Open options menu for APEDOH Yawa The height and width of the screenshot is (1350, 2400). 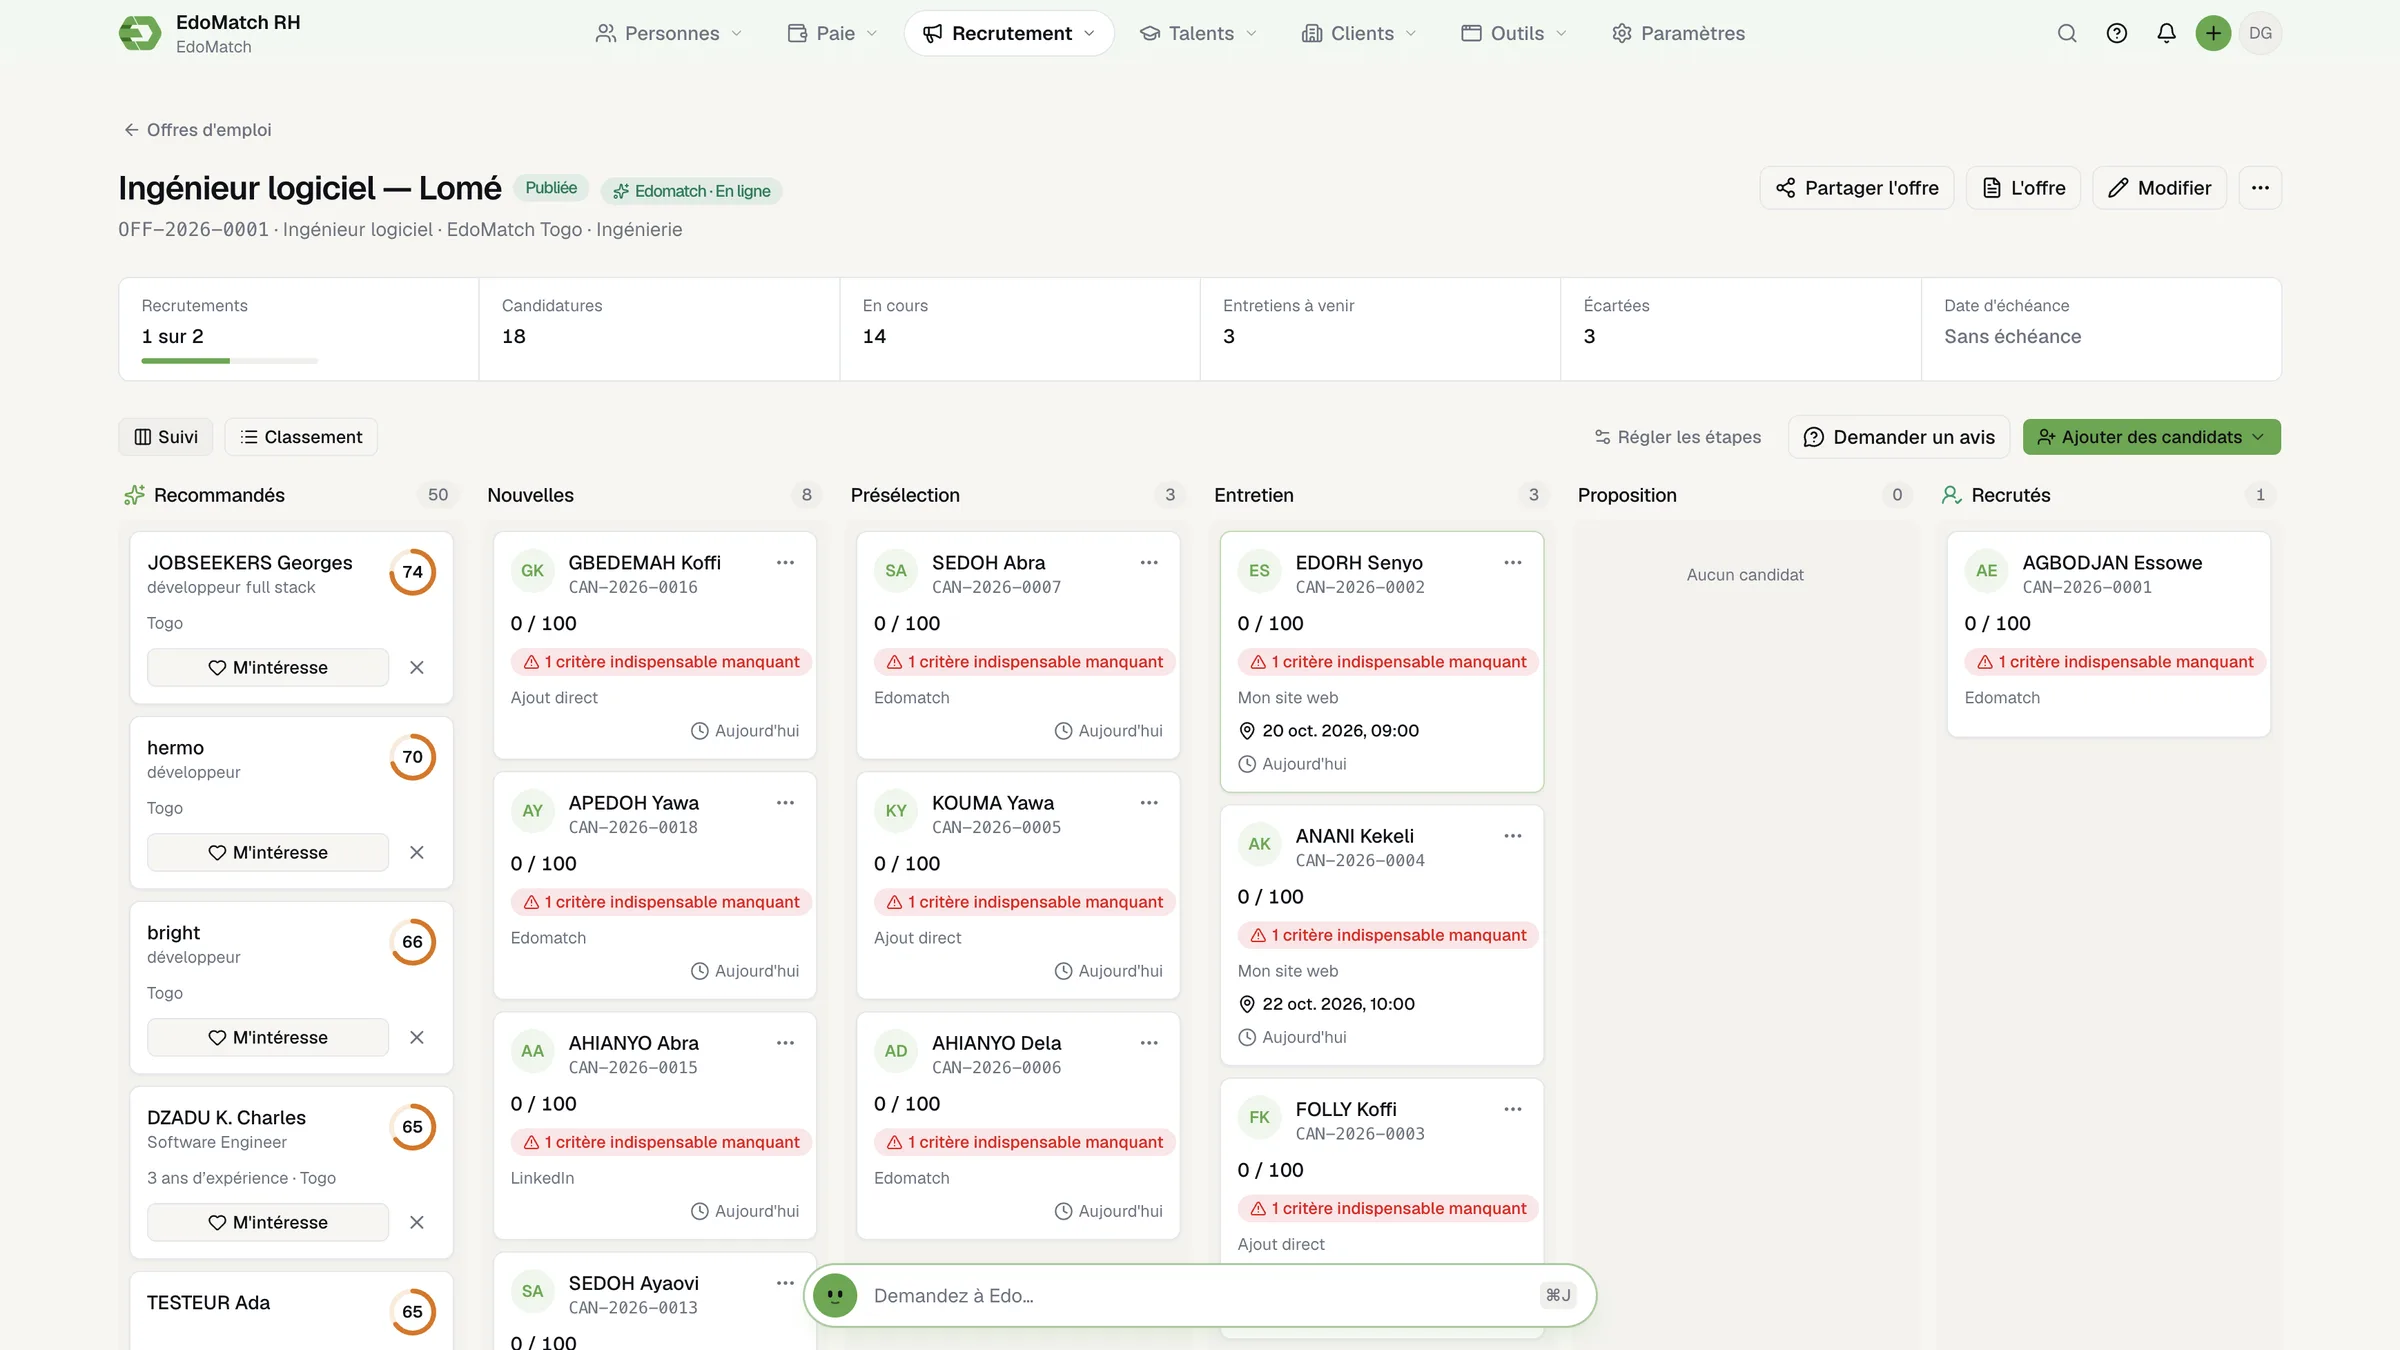pos(785,803)
